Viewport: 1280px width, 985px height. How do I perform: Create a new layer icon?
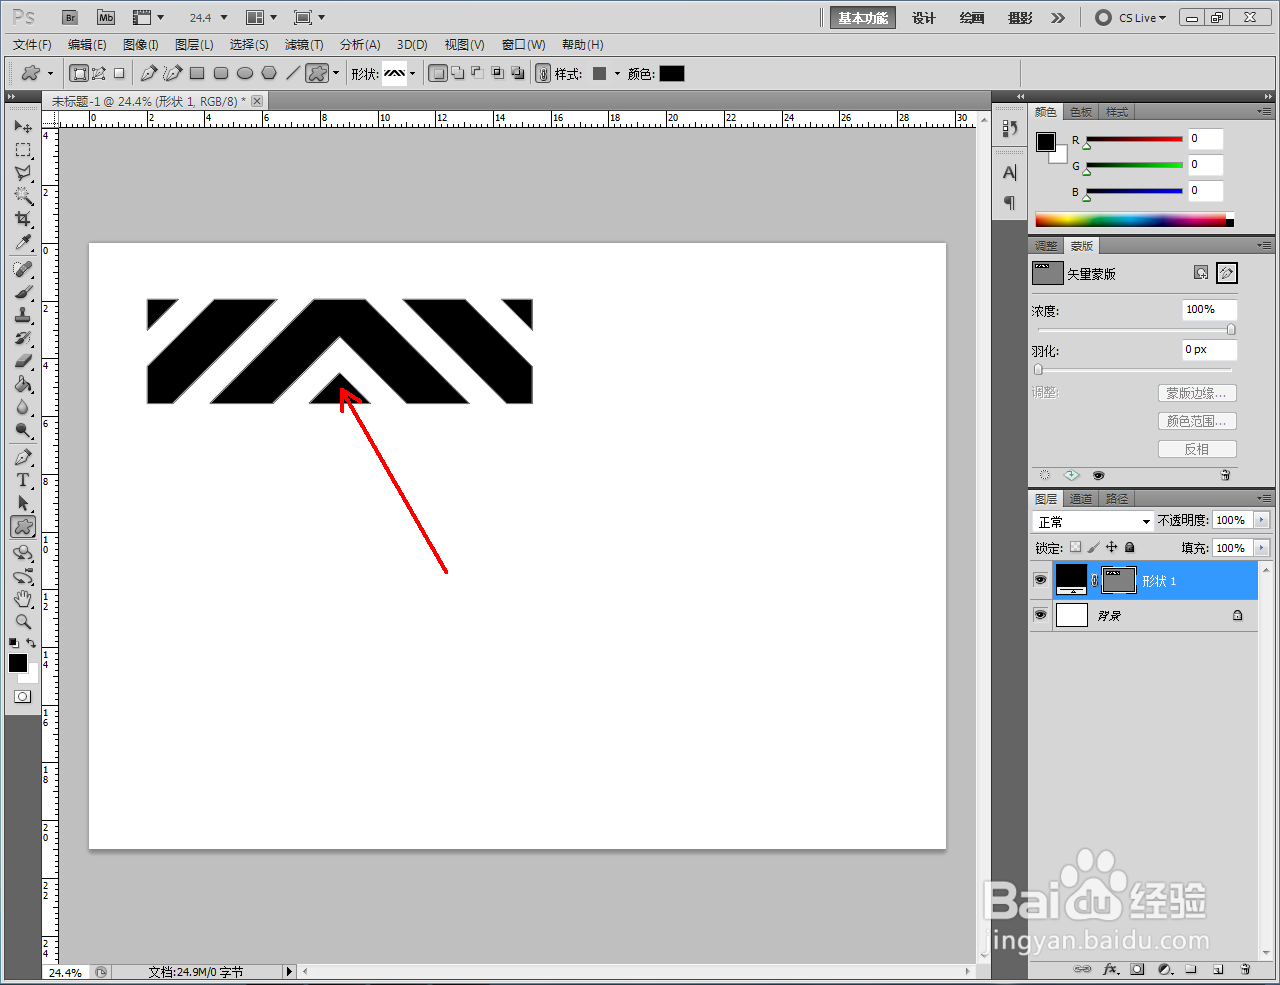click(x=1218, y=969)
